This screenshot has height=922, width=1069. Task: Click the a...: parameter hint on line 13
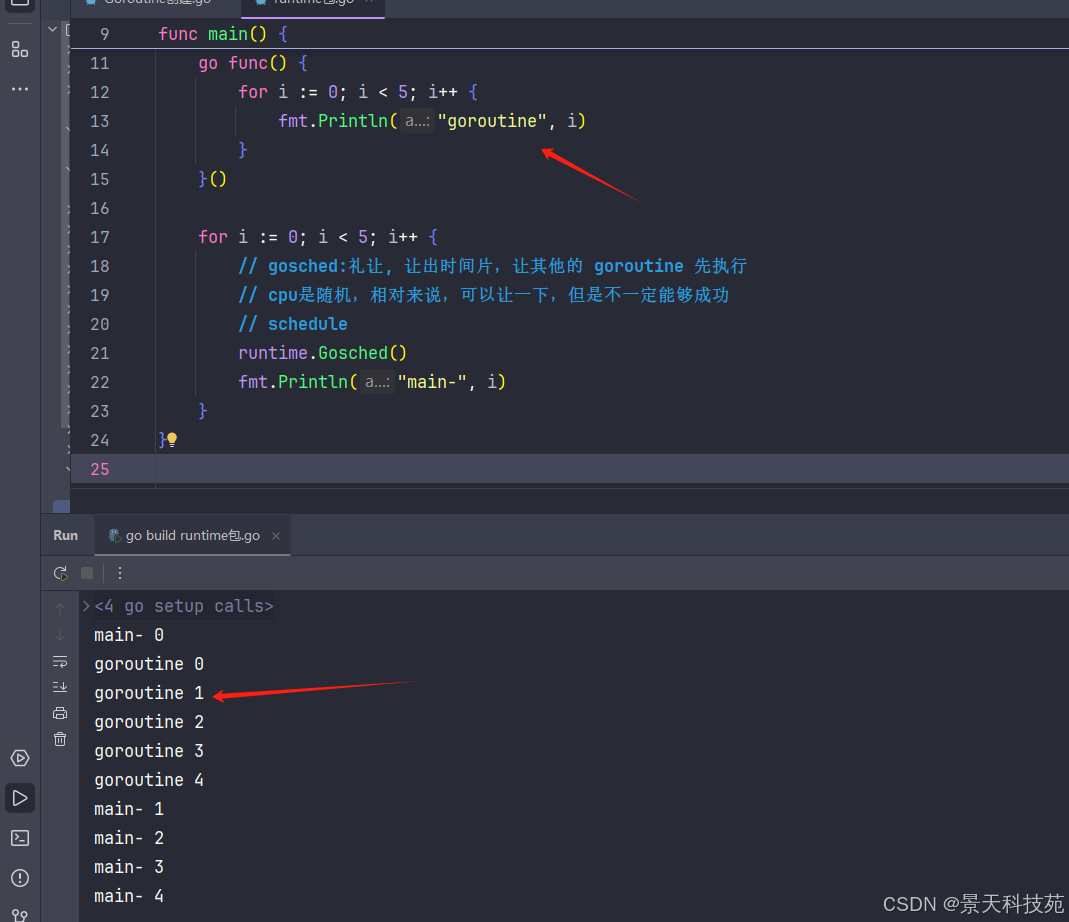point(417,121)
